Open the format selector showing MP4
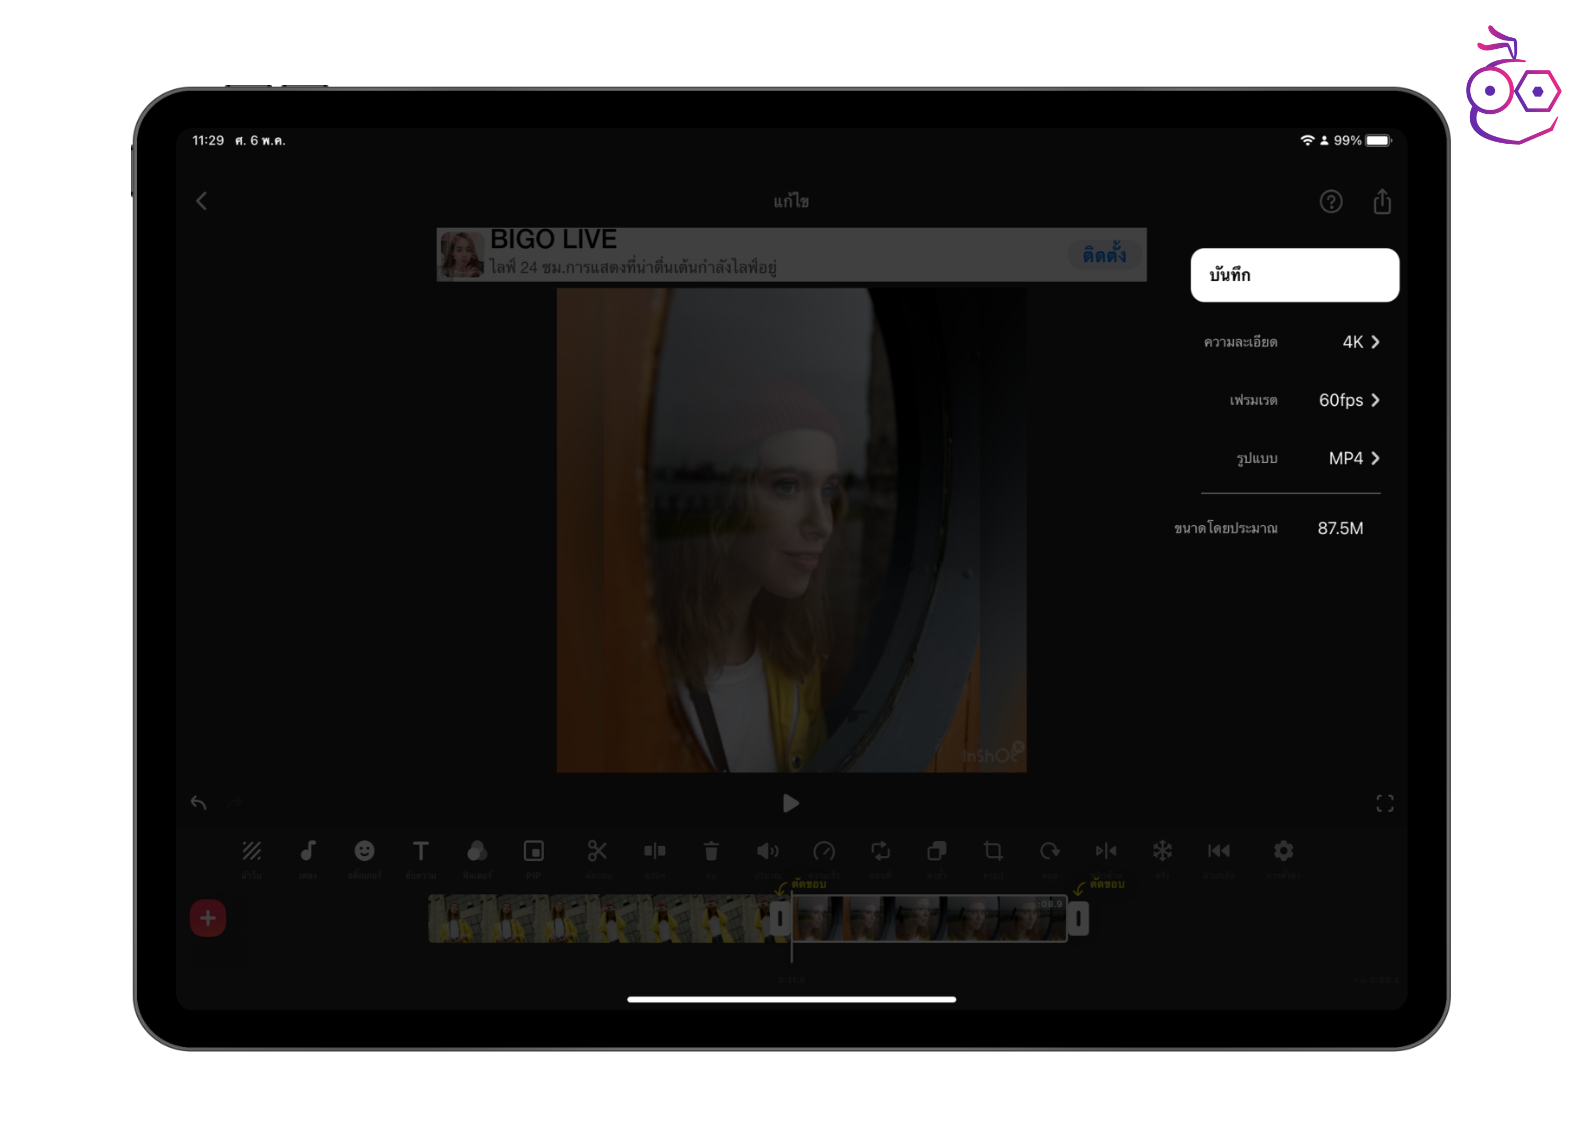Screen dimensions: 1587x1125 point(1354,458)
